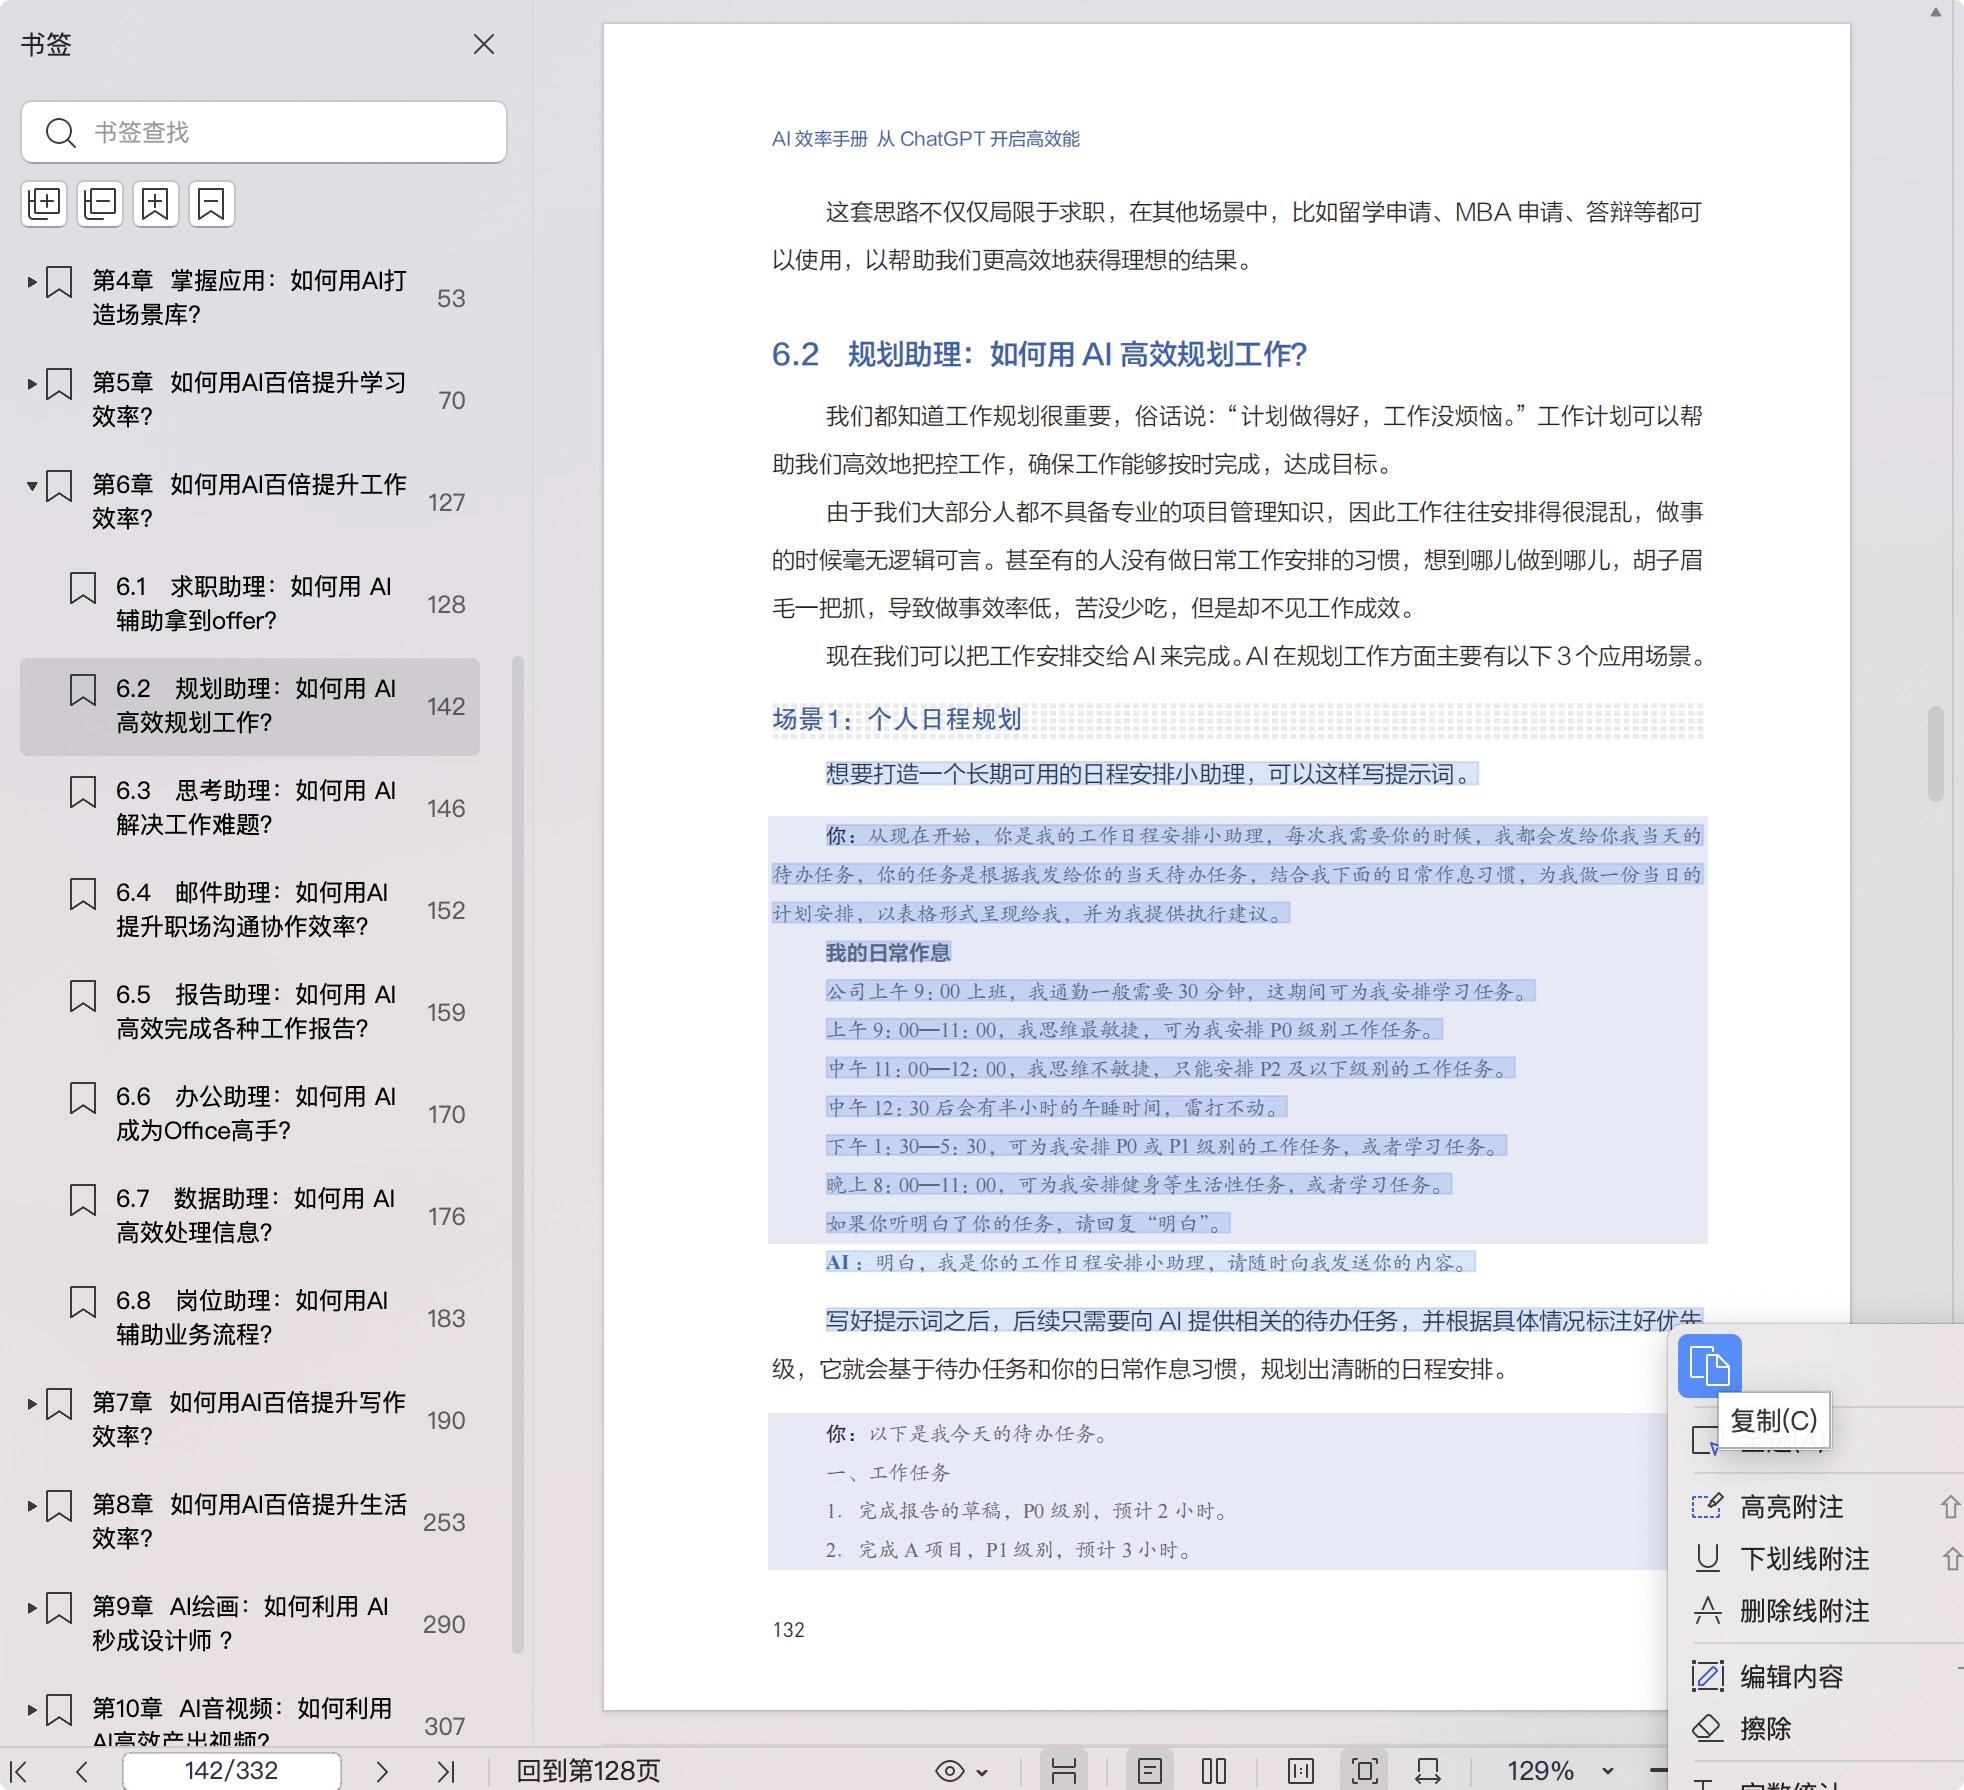Click the 书签 panel title
Viewport: 1964px width, 1790px height.
(x=46, y=44)
